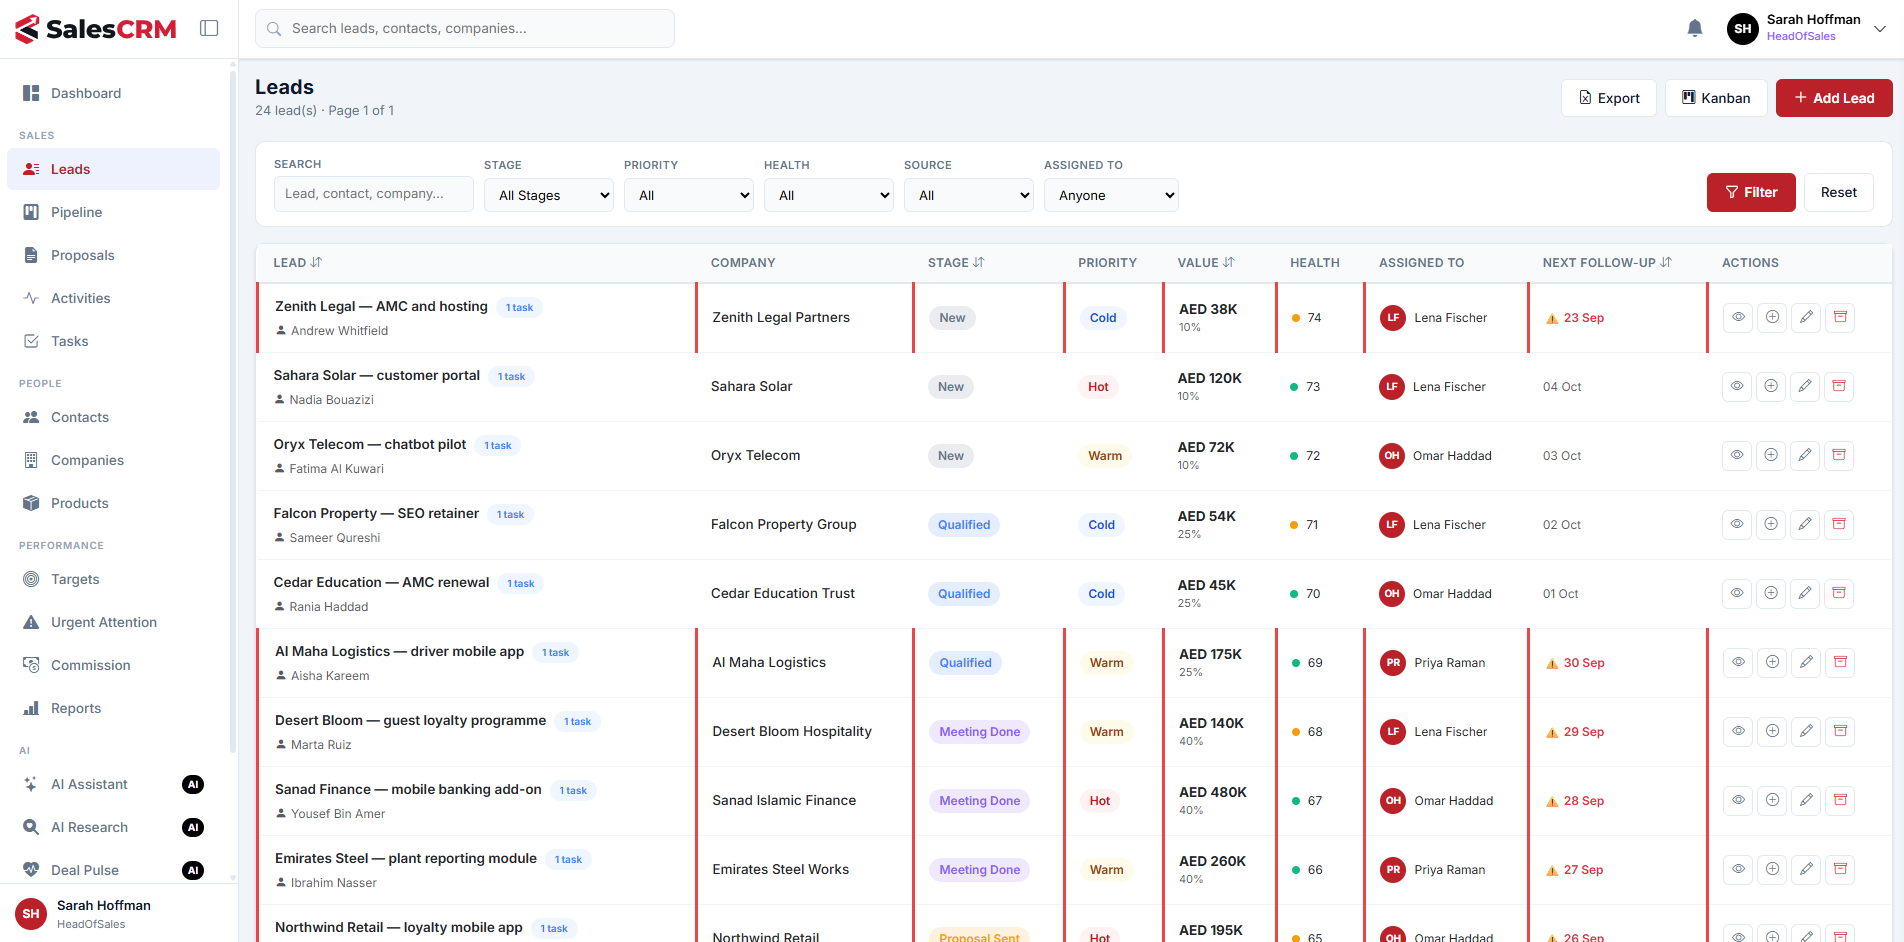View the Zenith Legal lead via eye icon
The width and height of the screenshot is (1904, 942).
click(x=1738, y=317)
